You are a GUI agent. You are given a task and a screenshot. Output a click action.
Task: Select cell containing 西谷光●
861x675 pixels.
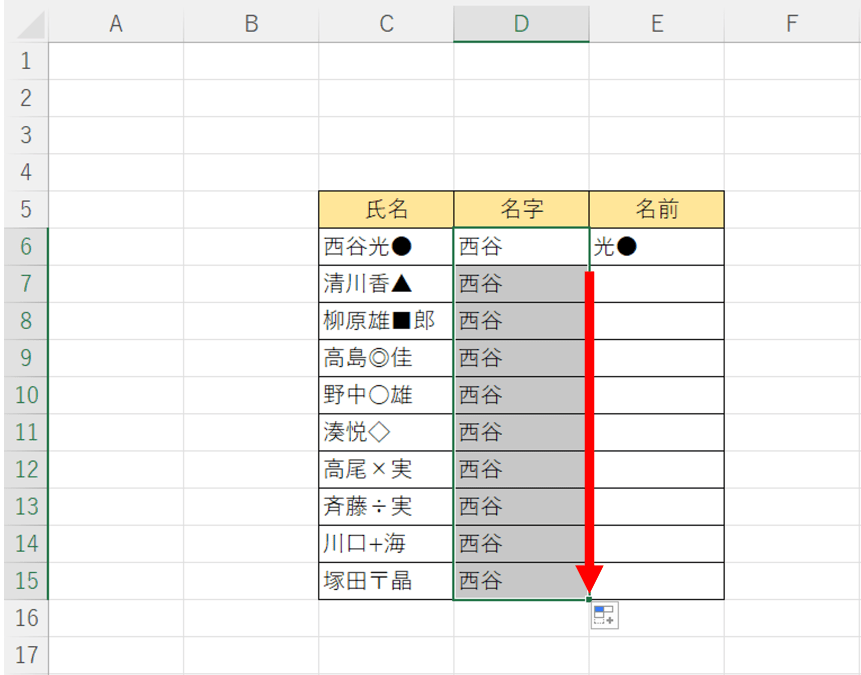coord(386,247)
